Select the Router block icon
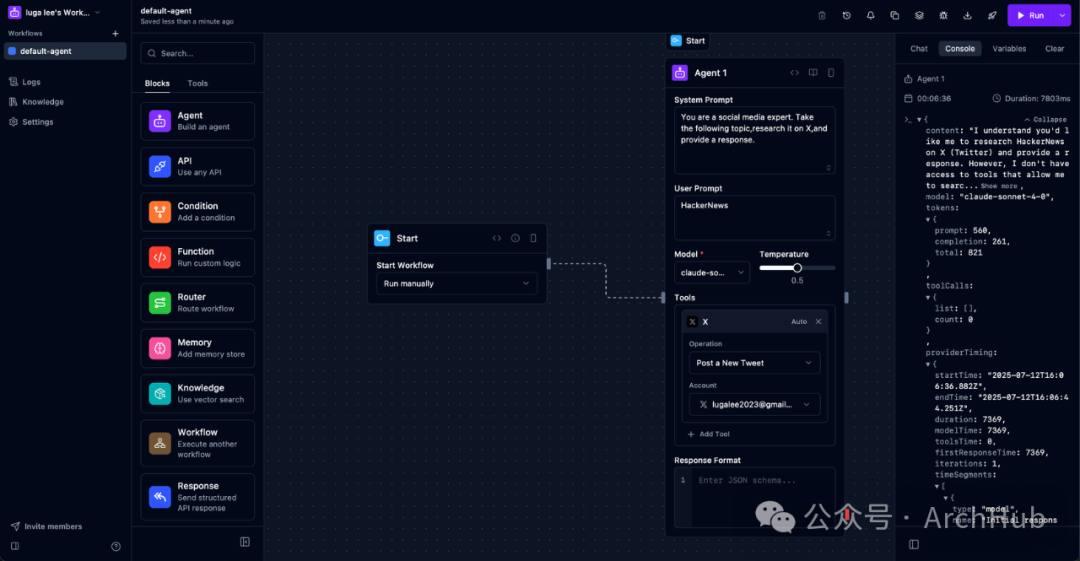This screenshot has height=561, width=1080. tap(160, 303)
